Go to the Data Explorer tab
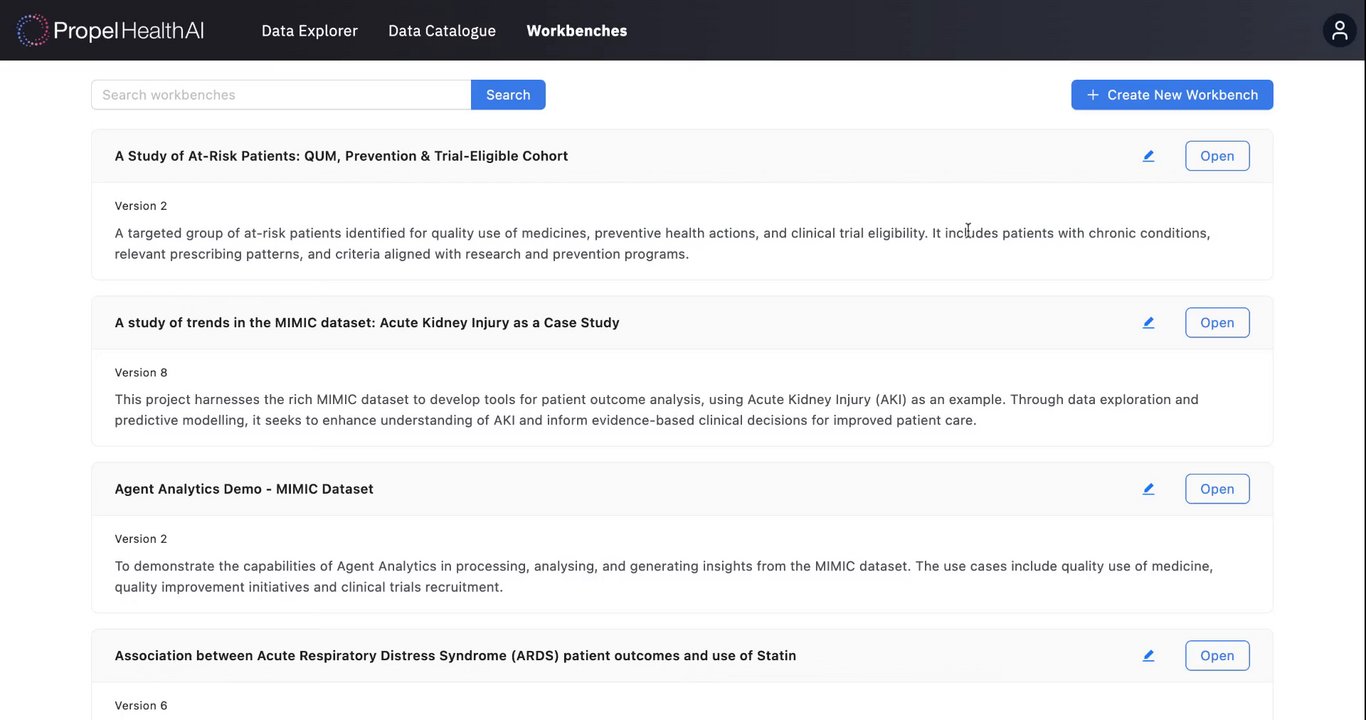The image size is (1366, 720). click(x=309, y=30)
